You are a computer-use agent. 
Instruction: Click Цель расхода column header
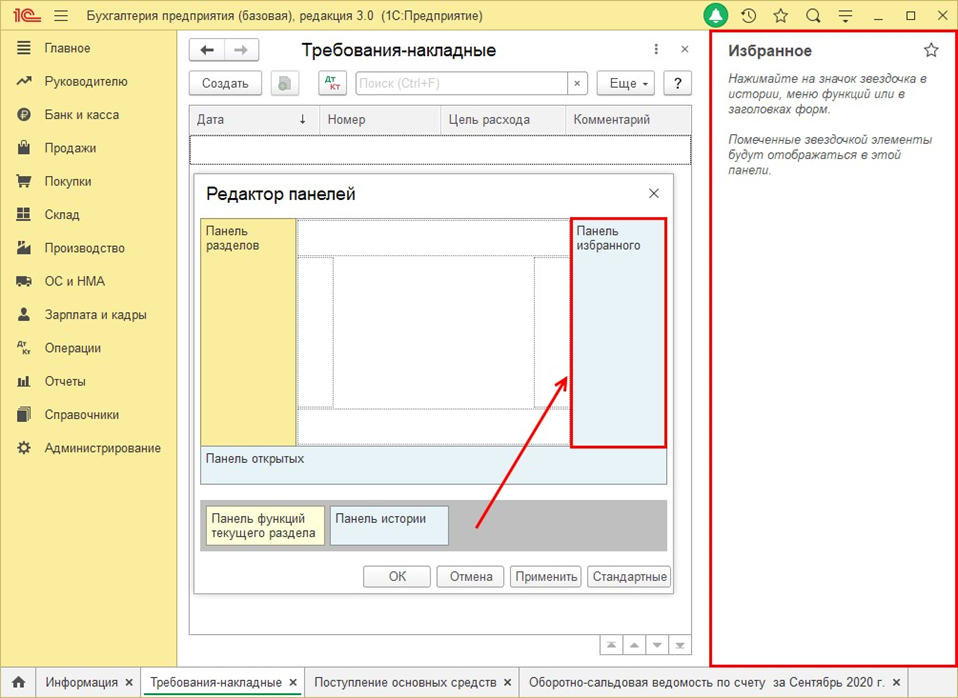click(x=503, y=119)
